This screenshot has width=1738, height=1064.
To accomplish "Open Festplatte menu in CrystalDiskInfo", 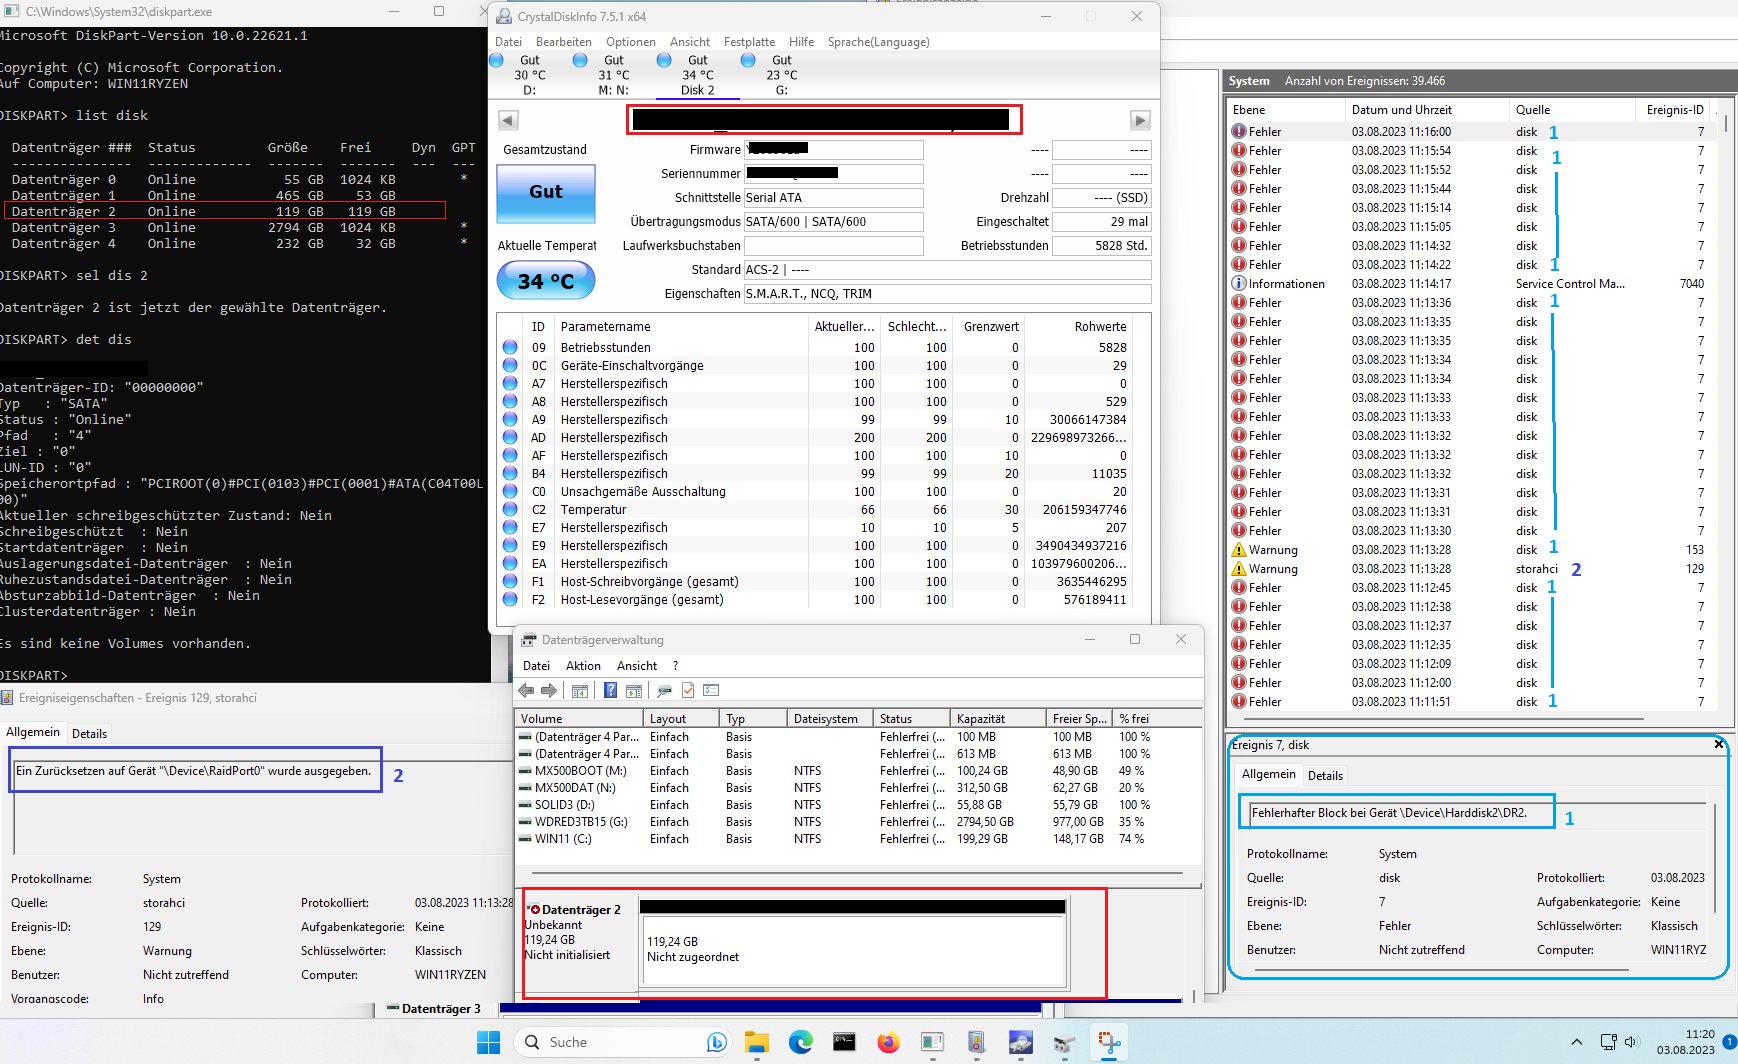I will (749, 42).
